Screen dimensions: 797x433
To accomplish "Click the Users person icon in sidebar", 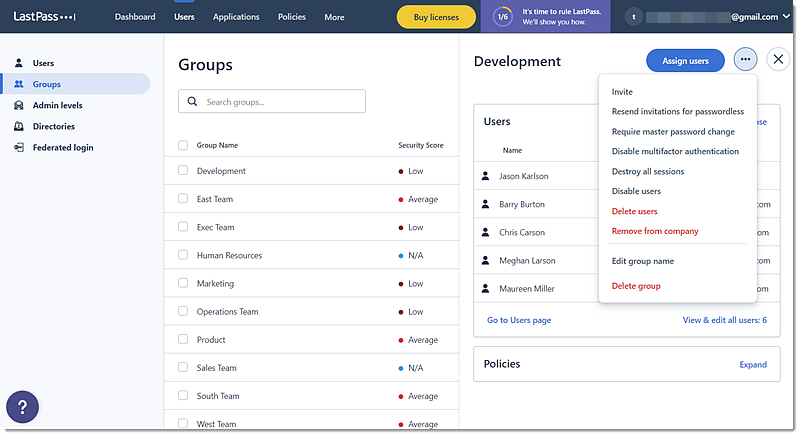I will coord(19,63).
